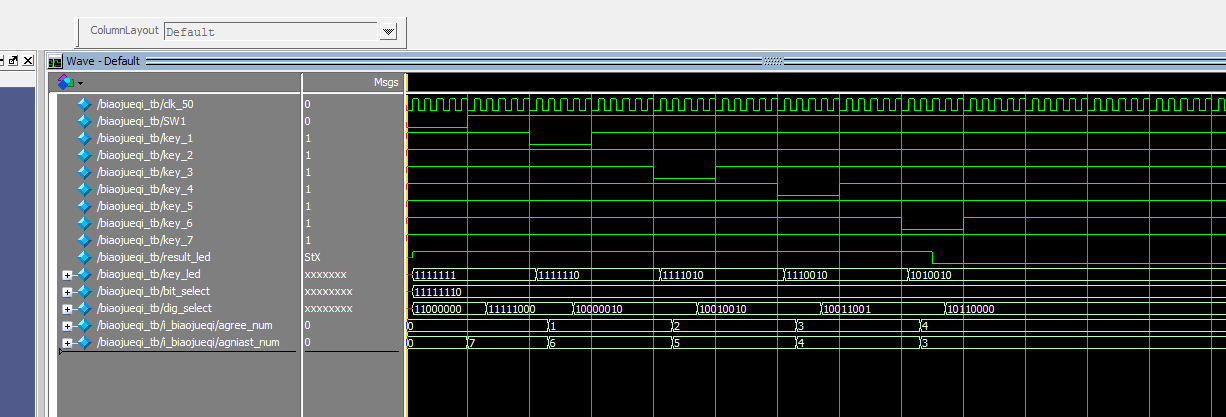Click the xxxxxxx value of key_led
Screen dimensions: 1226x417
coord(325,274)
